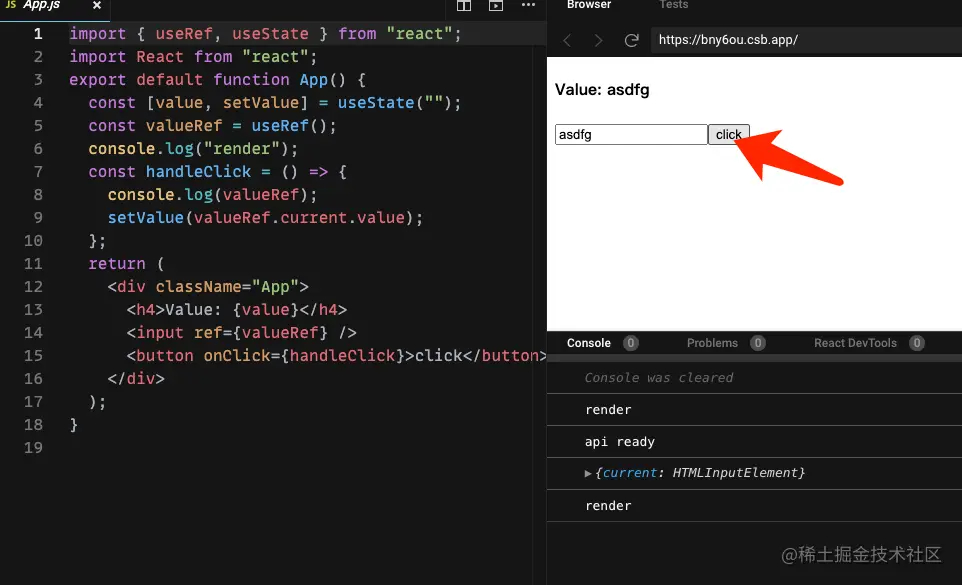Screen dimensions: 962x585
Task: Click the 'click' button in preview
Action: tap(728, 134)
